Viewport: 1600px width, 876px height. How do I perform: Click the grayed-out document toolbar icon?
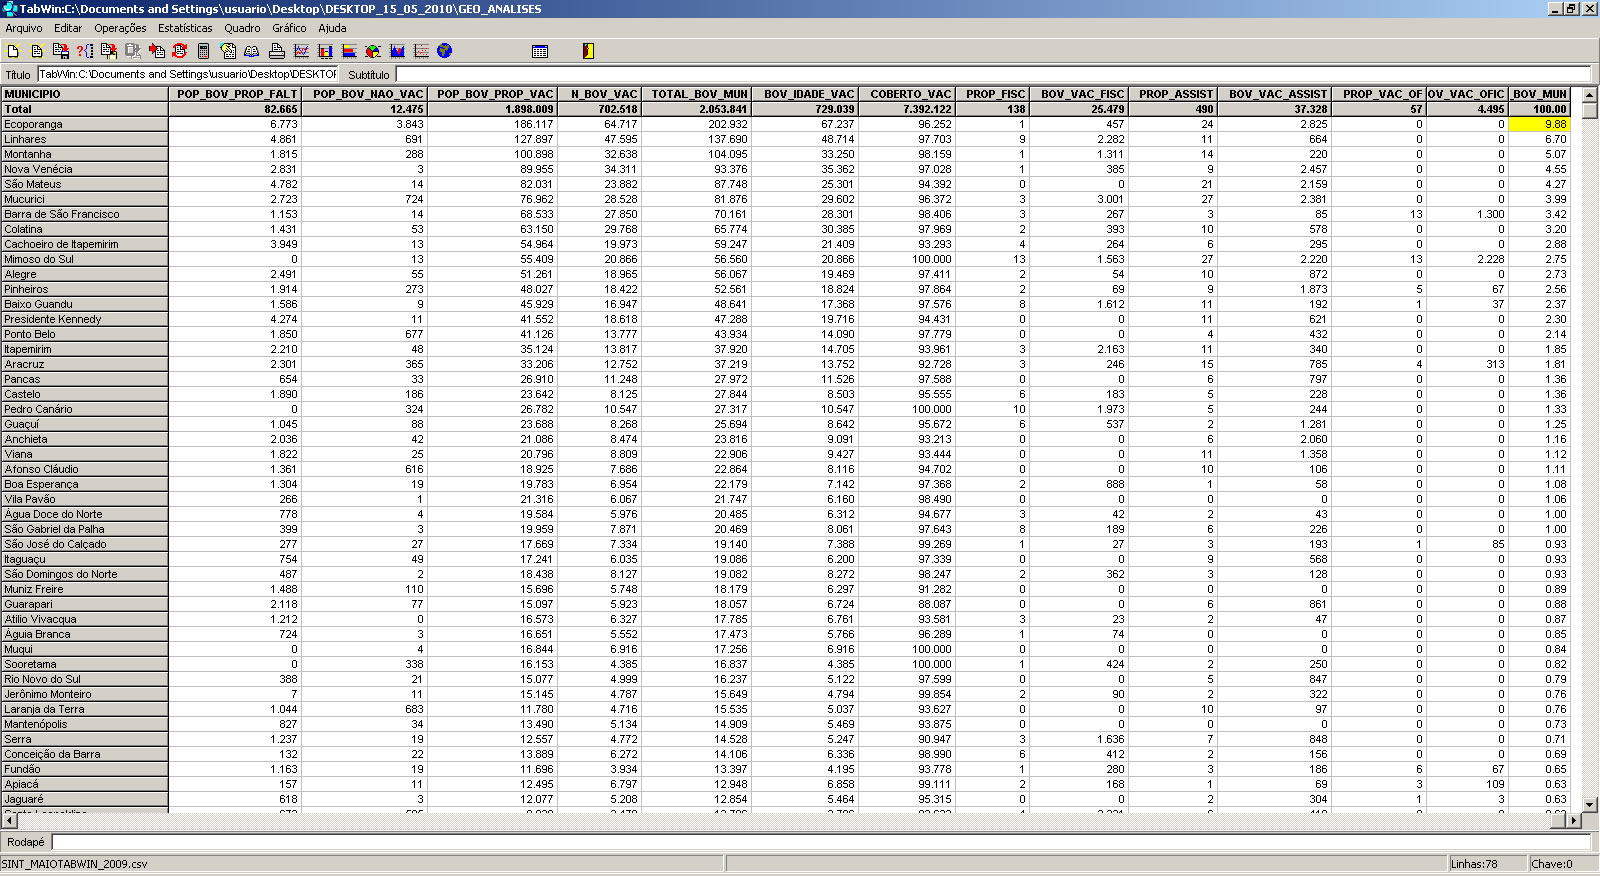133,51
